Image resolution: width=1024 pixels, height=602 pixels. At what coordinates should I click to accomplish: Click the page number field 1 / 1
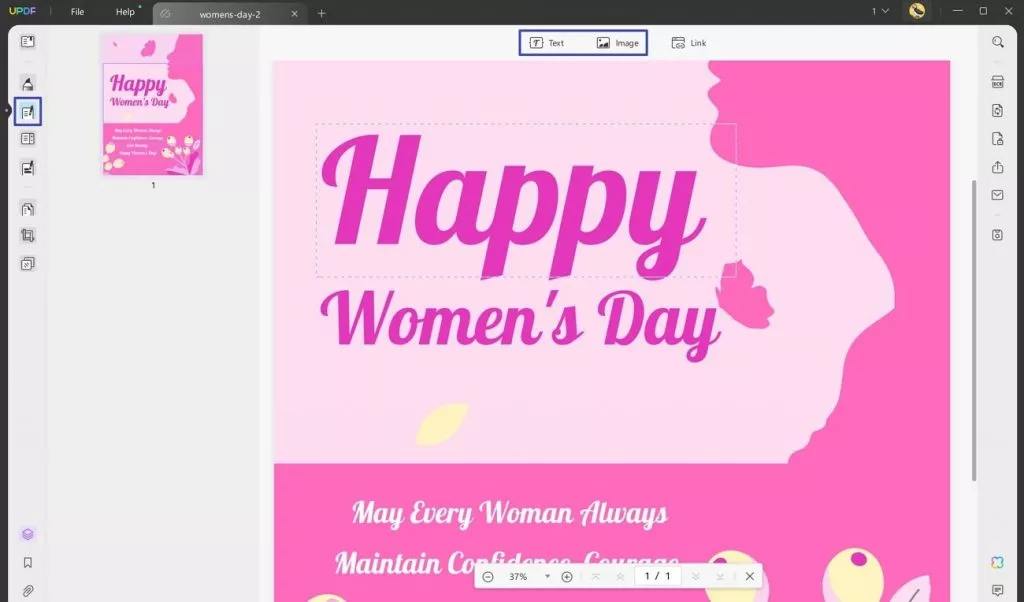pyautogui.click(x=657, y=576)
